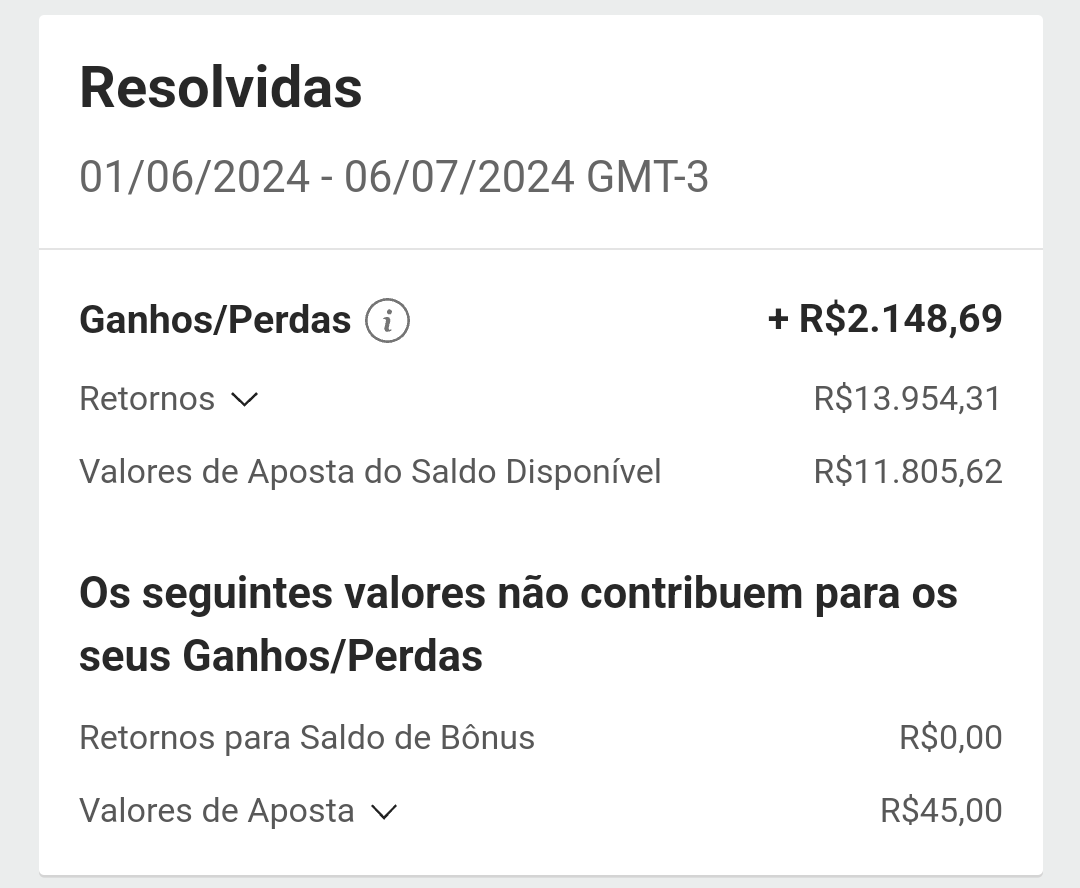The width and height of the screenshot is (1080, 888).
Task: Click the GMT-3 timezone text
Action: coord(647,177)
